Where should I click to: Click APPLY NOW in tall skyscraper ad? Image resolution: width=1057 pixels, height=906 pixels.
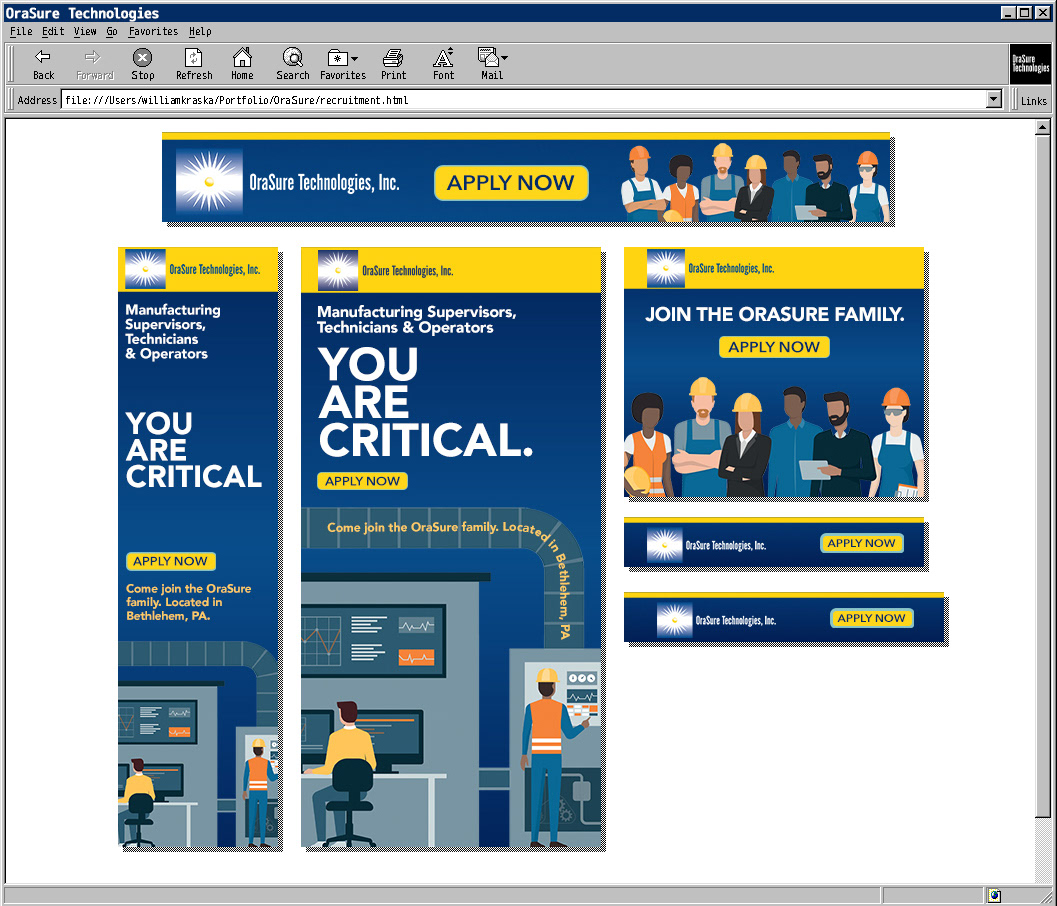tap(170, 561)
